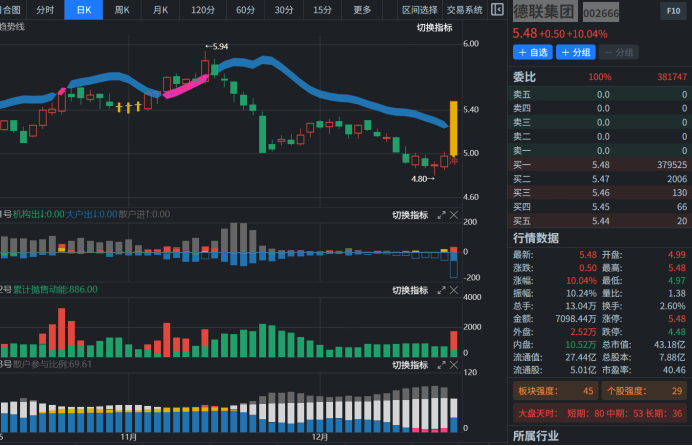Close the retail participation ratio panel

tap(454, 365)
